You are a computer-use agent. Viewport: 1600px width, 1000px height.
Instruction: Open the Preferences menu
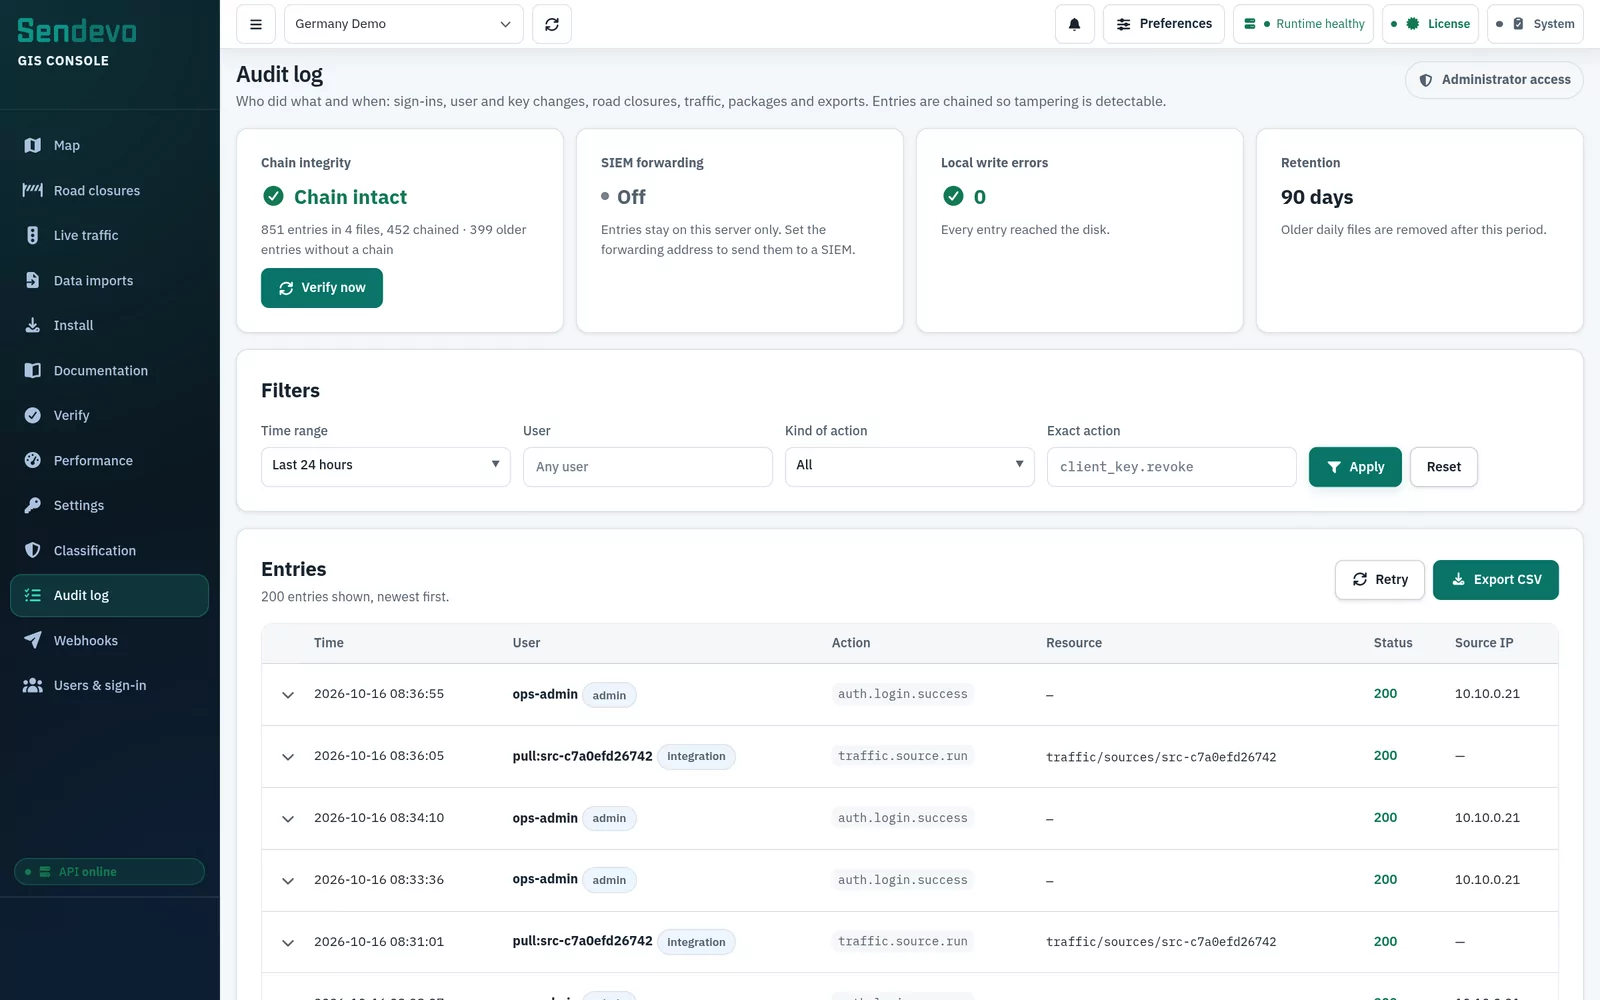click(1164, 24)
